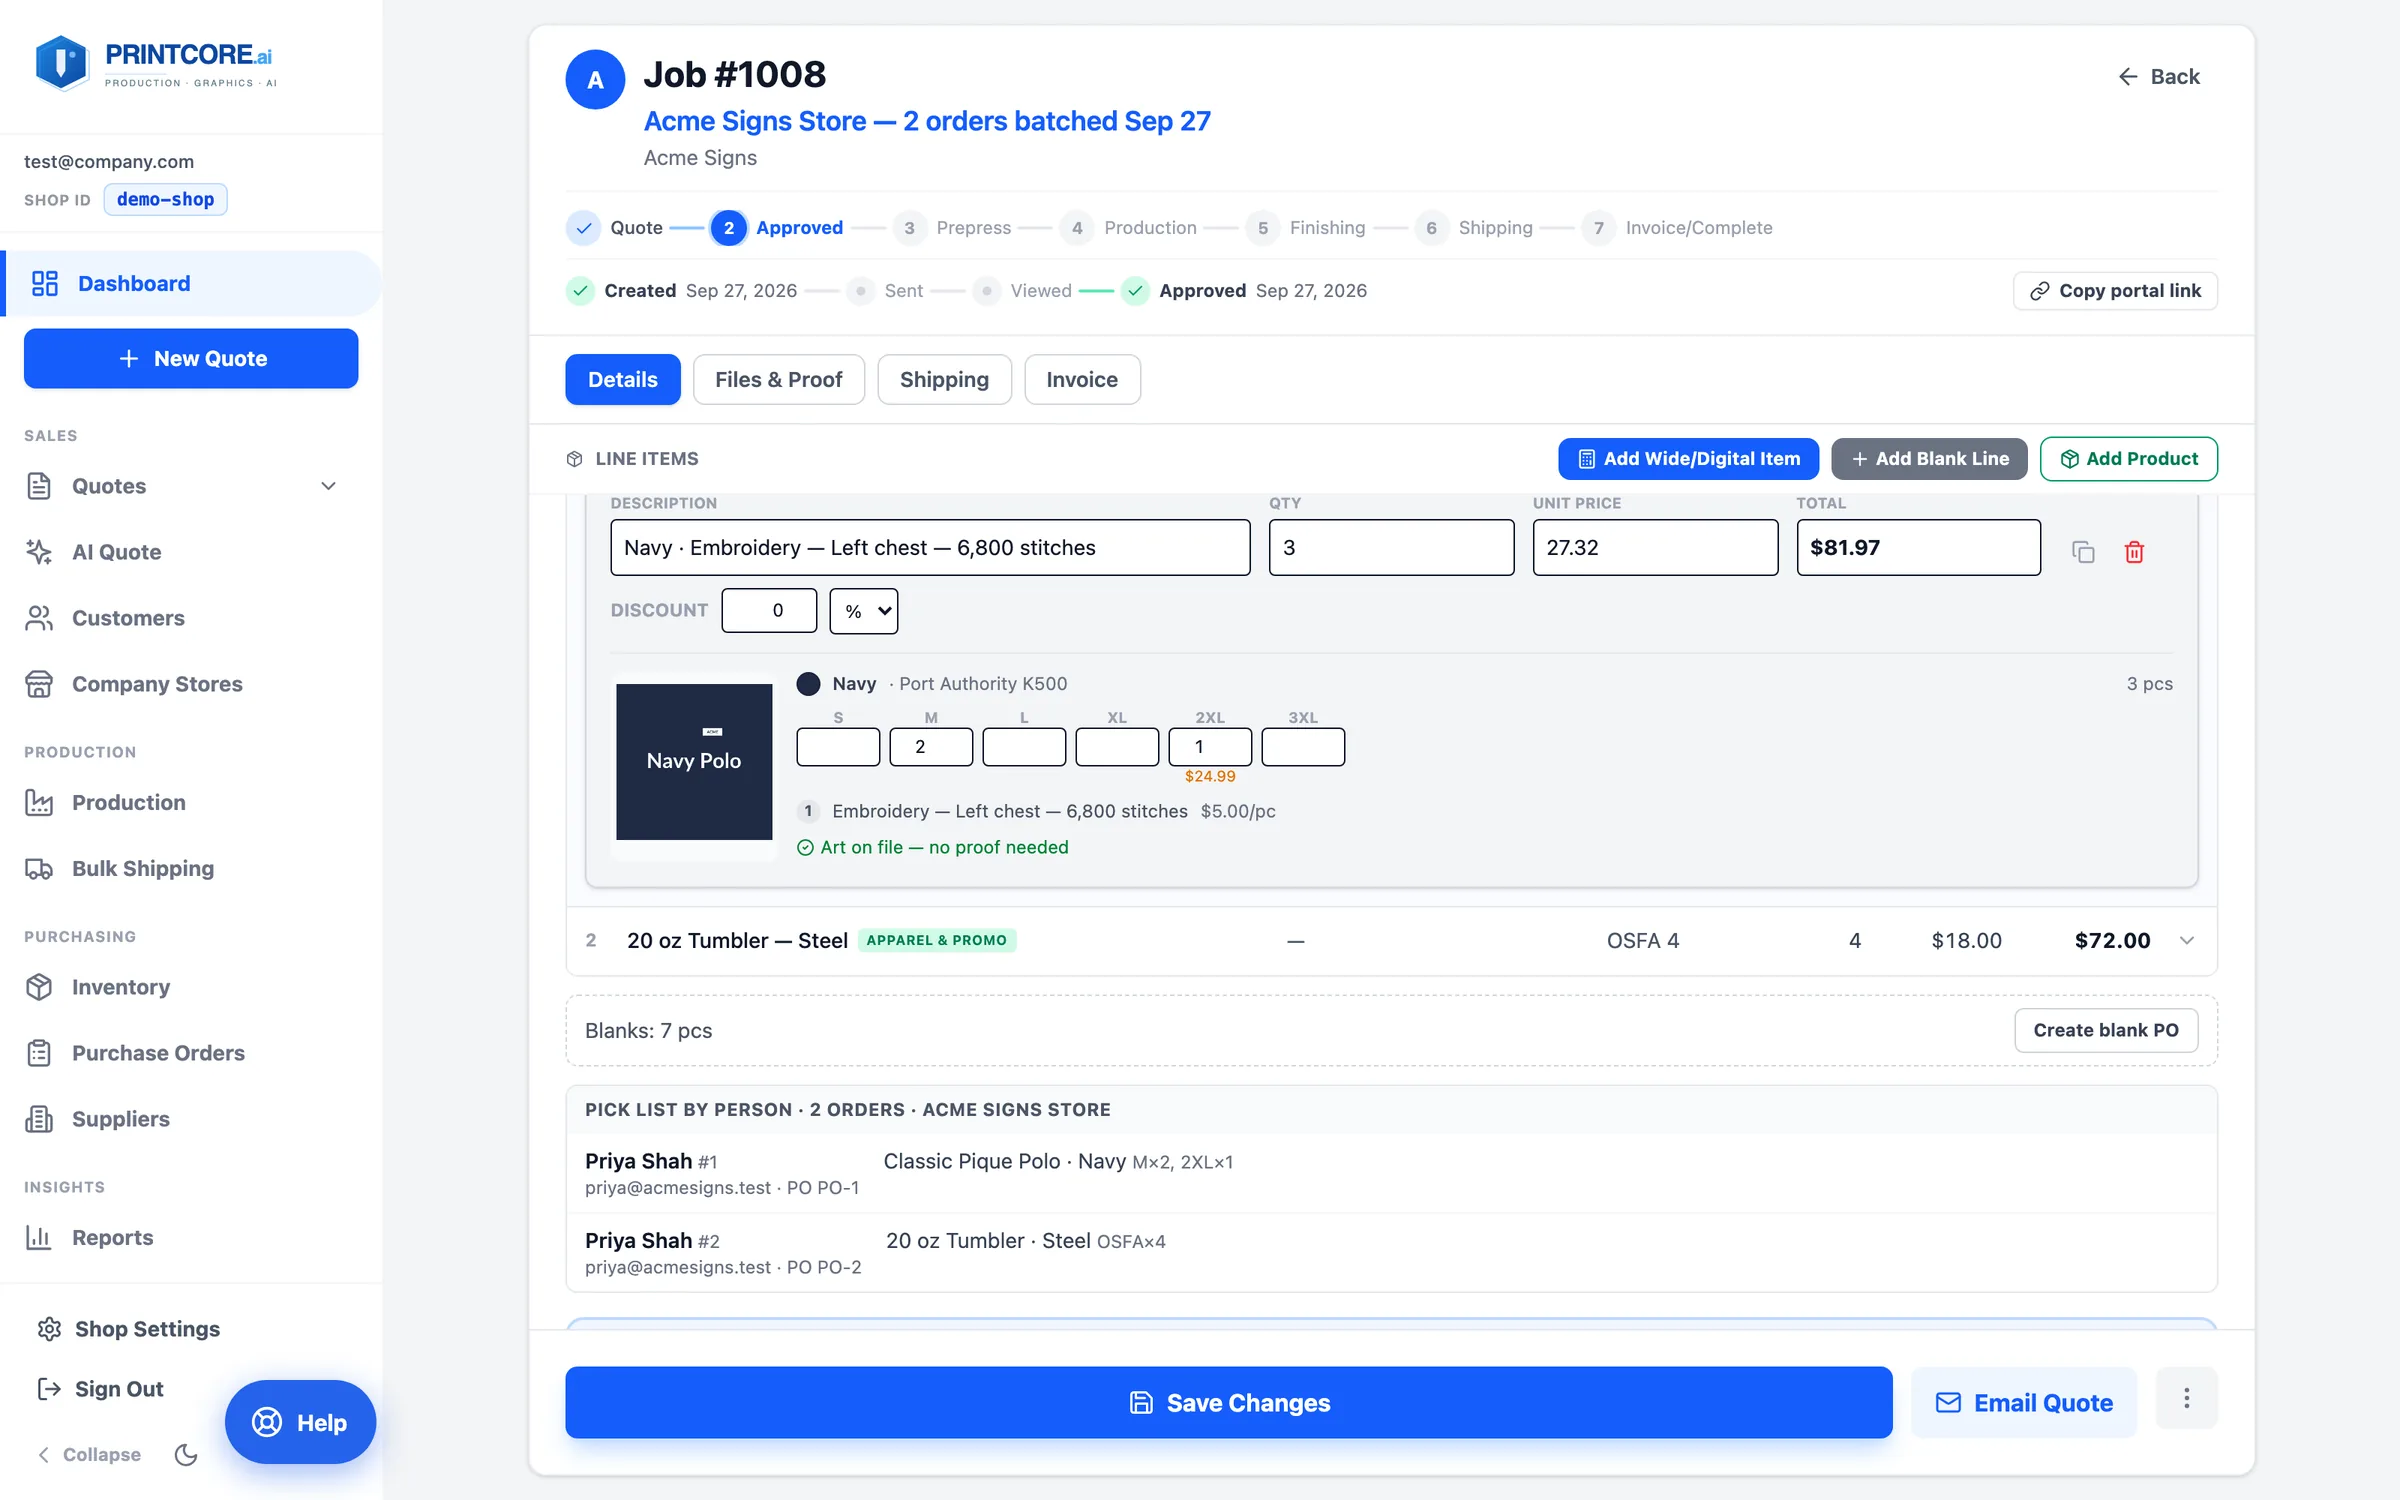Click Create blank PO
The height and width of the screenshot is (1500, 2400).
tap(2105, 1030)
